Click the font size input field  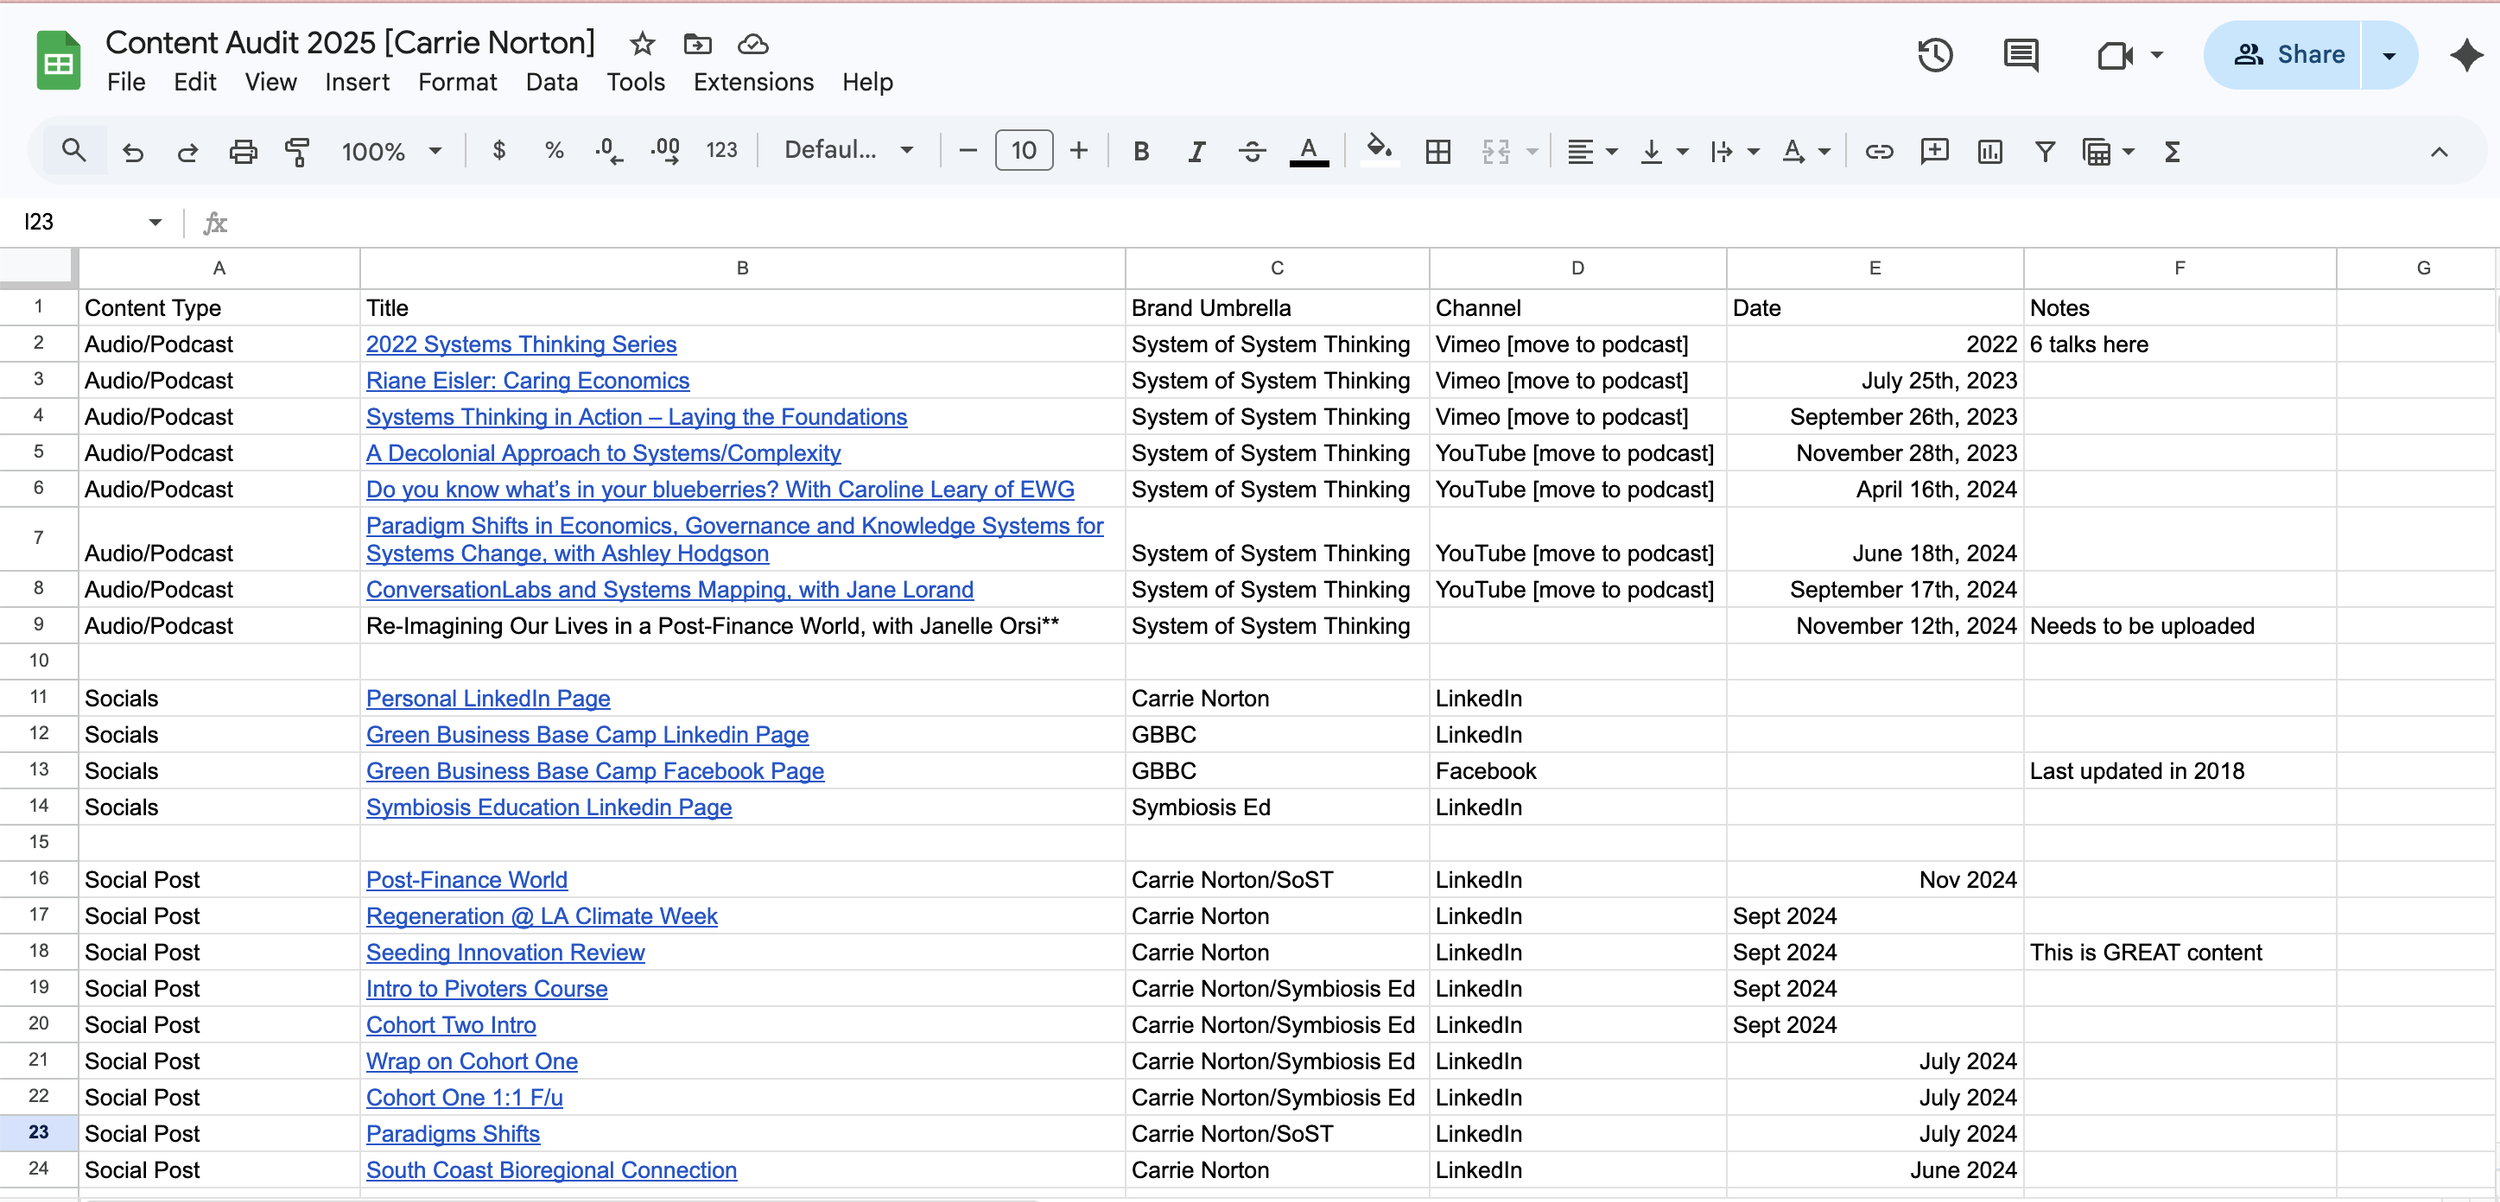click(x=1023, y=151)
